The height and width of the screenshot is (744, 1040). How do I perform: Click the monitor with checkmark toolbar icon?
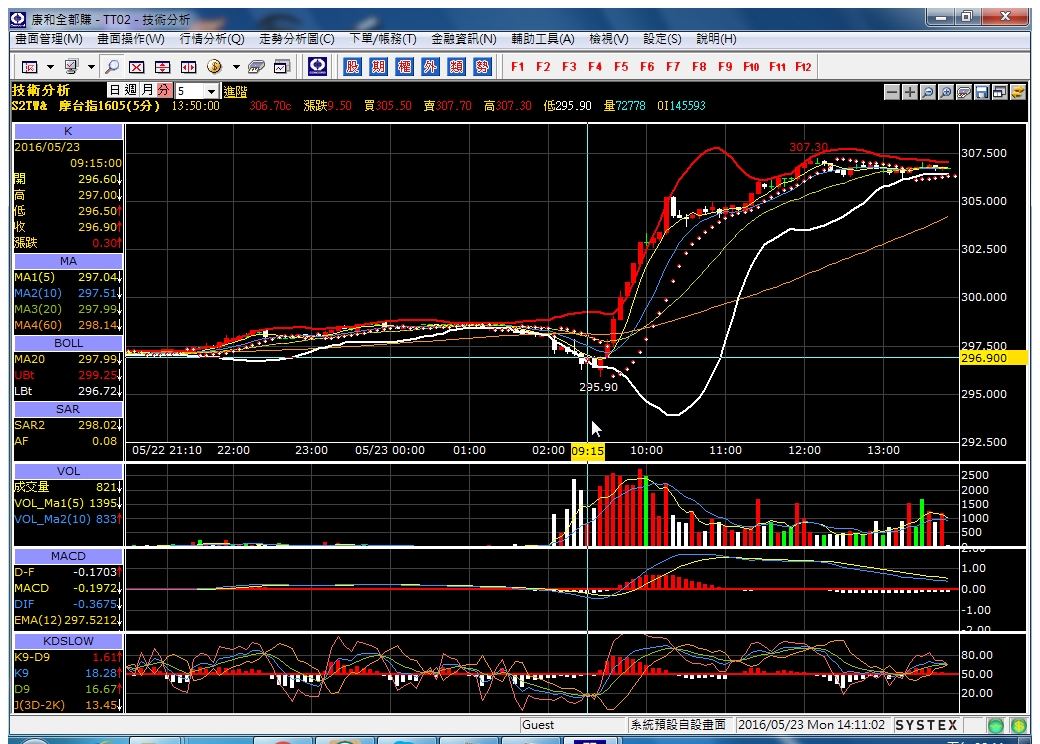pos(71,67)
